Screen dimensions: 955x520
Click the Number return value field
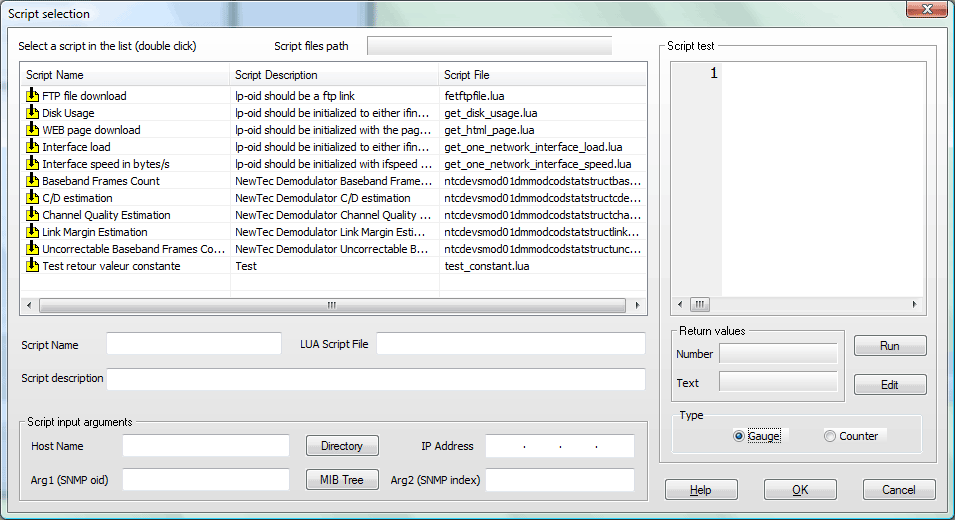click(778, 354)
